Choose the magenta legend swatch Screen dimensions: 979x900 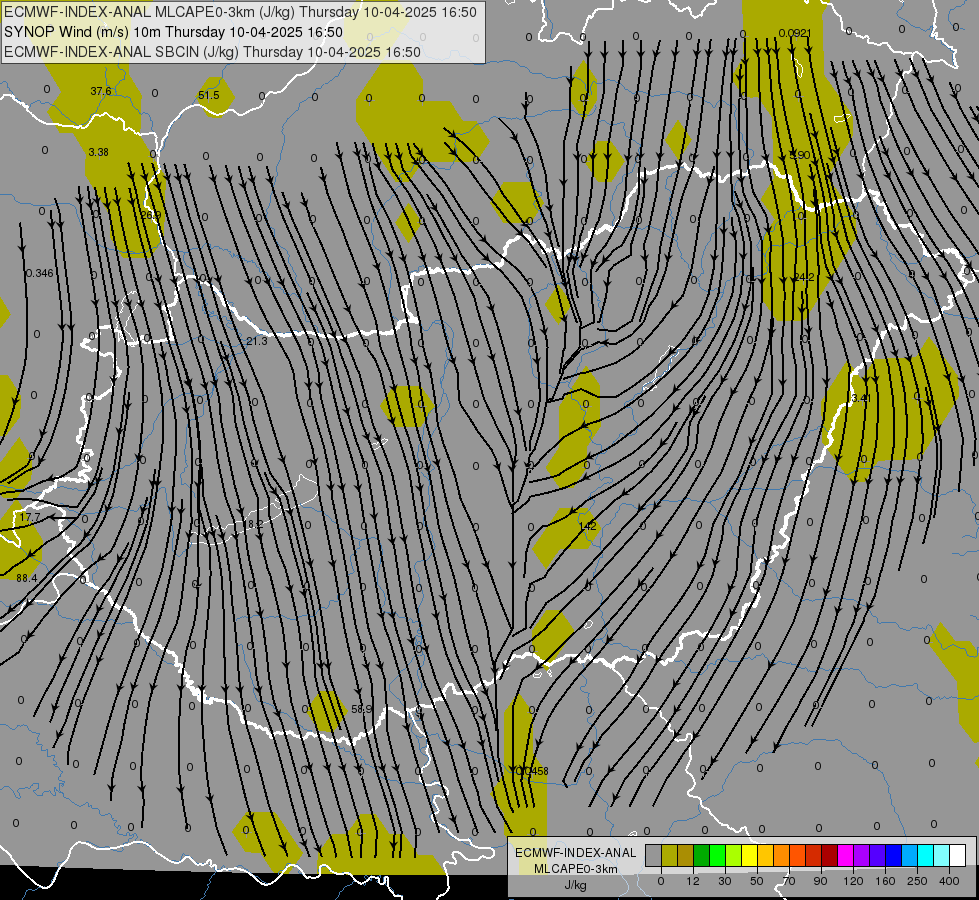[x=846, y=856]
